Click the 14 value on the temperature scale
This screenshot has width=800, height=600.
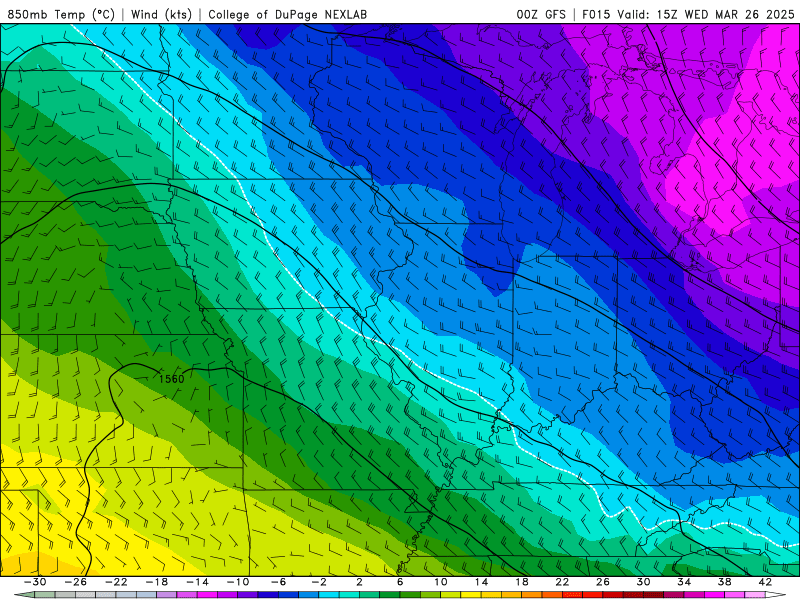click(481, 582)
